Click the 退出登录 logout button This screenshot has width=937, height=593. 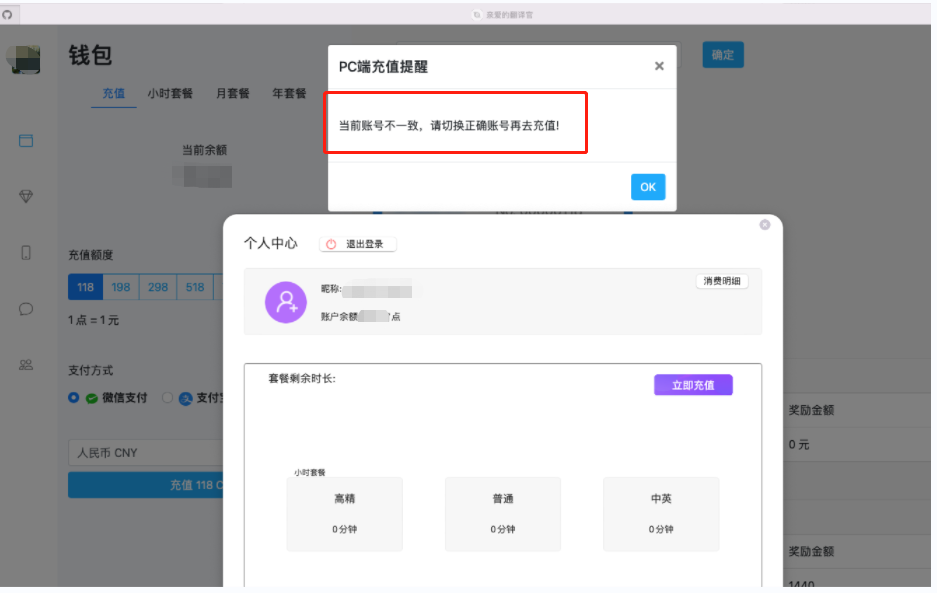358,244
